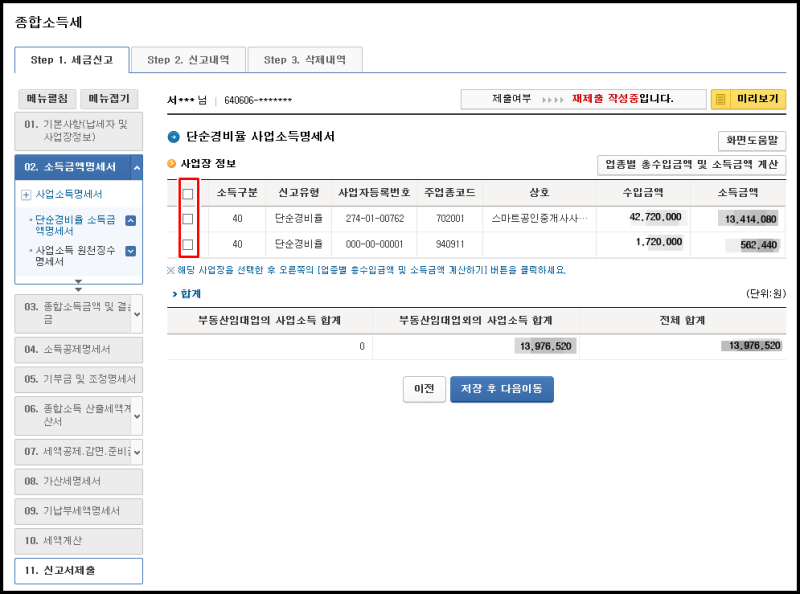The image size is (800, 594).
Task: Click the 메뉴접기 button
Action: point(109,98)
